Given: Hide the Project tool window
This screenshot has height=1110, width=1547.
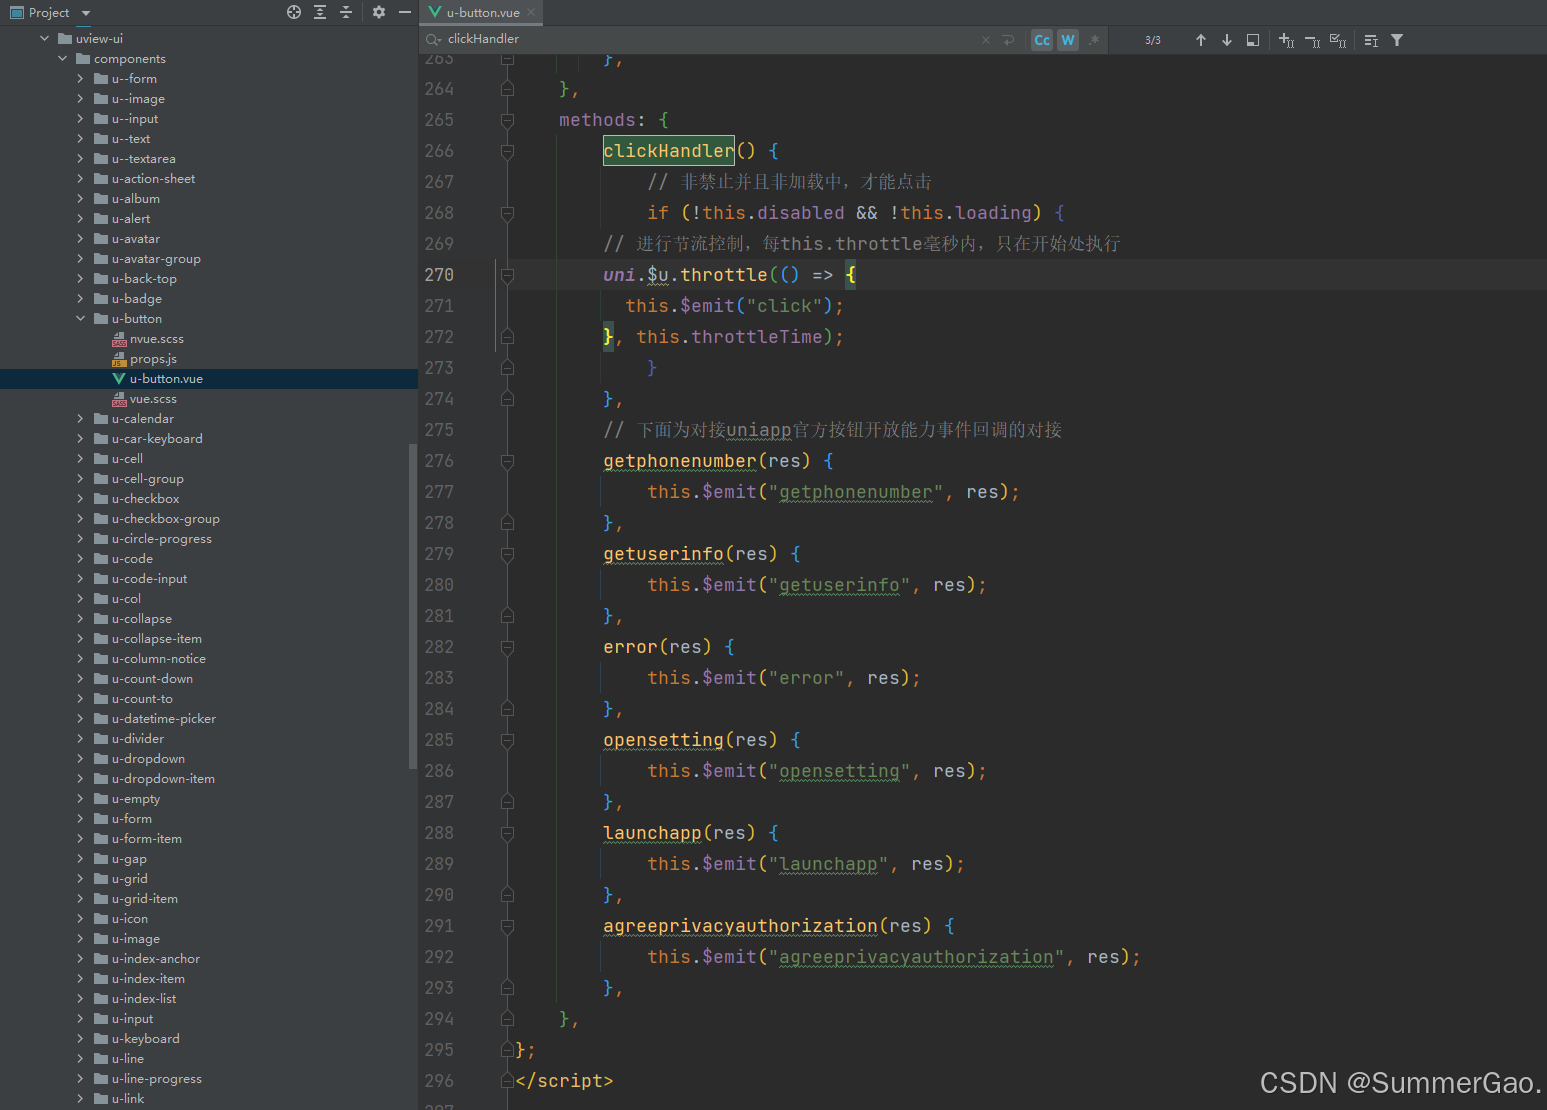Looking at the screenshot, I should [404, 12].
